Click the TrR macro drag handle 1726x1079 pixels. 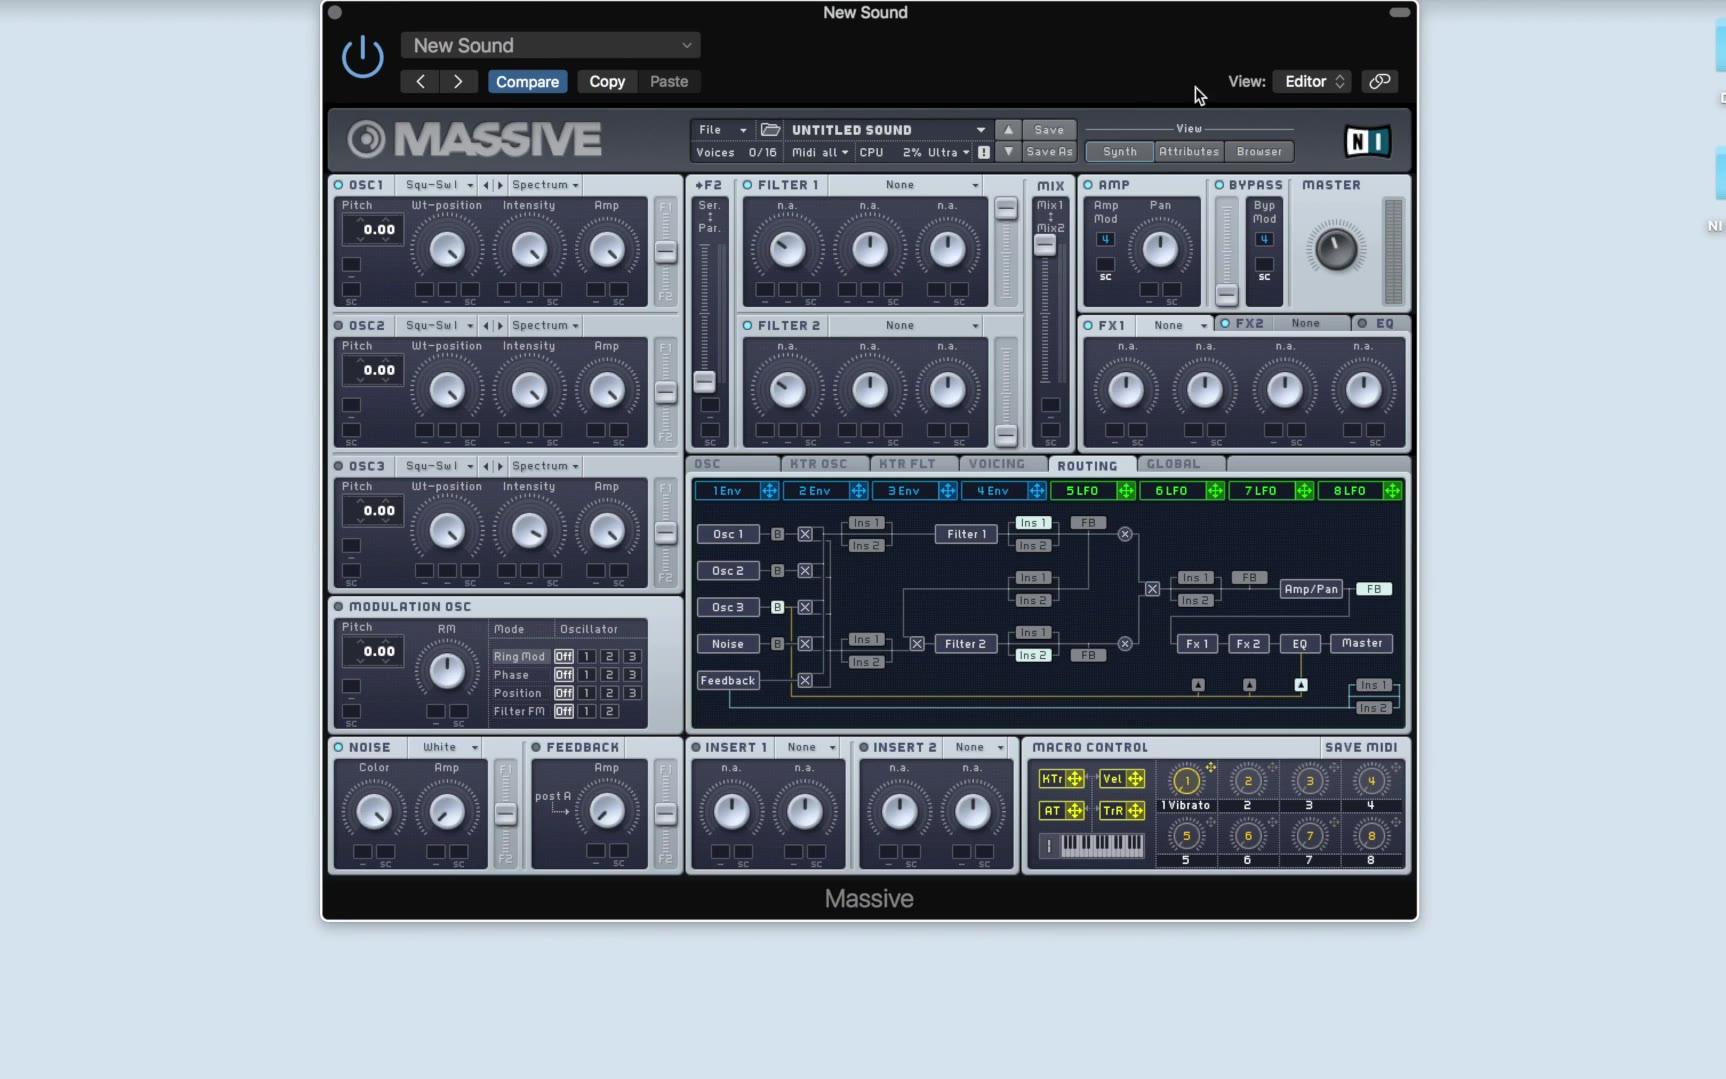(1135, 811)
